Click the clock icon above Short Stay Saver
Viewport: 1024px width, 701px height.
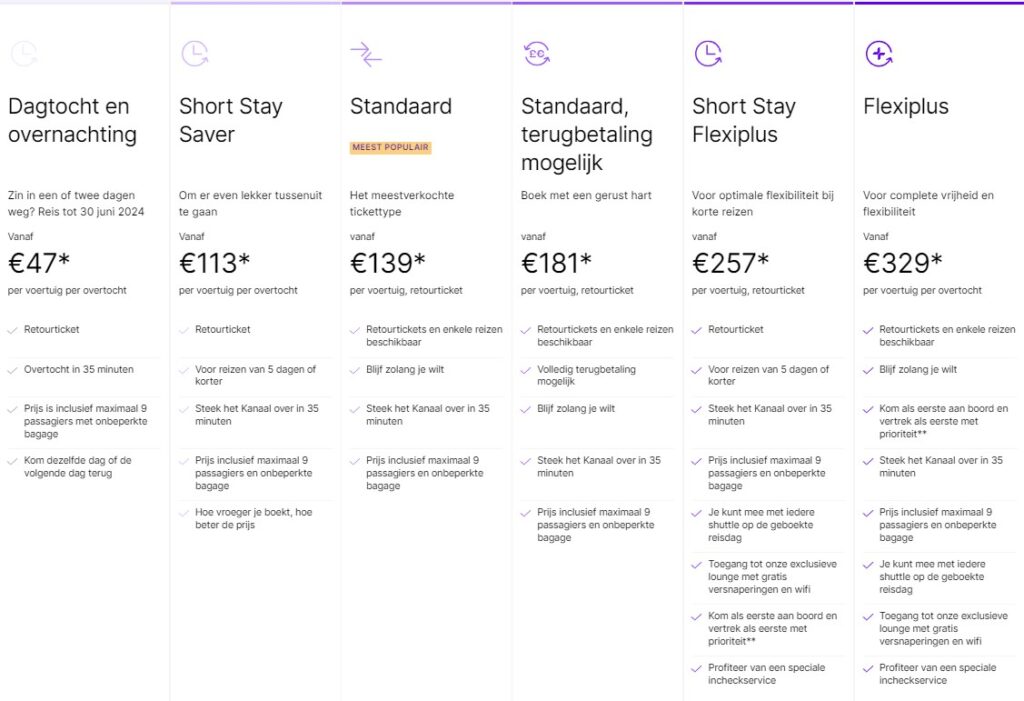click(195, 54)
